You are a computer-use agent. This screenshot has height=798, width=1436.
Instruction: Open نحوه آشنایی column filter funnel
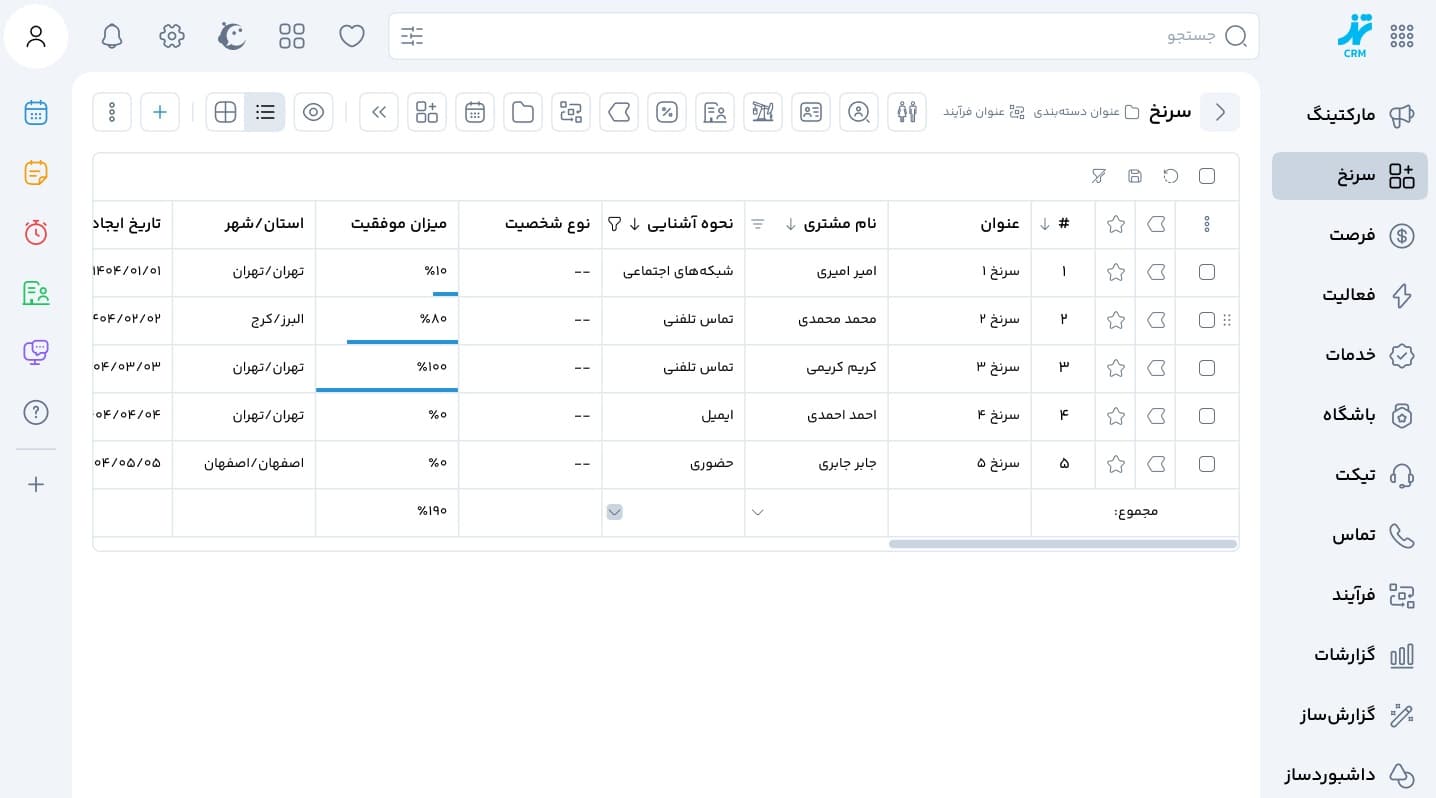(x=615, y=224)
